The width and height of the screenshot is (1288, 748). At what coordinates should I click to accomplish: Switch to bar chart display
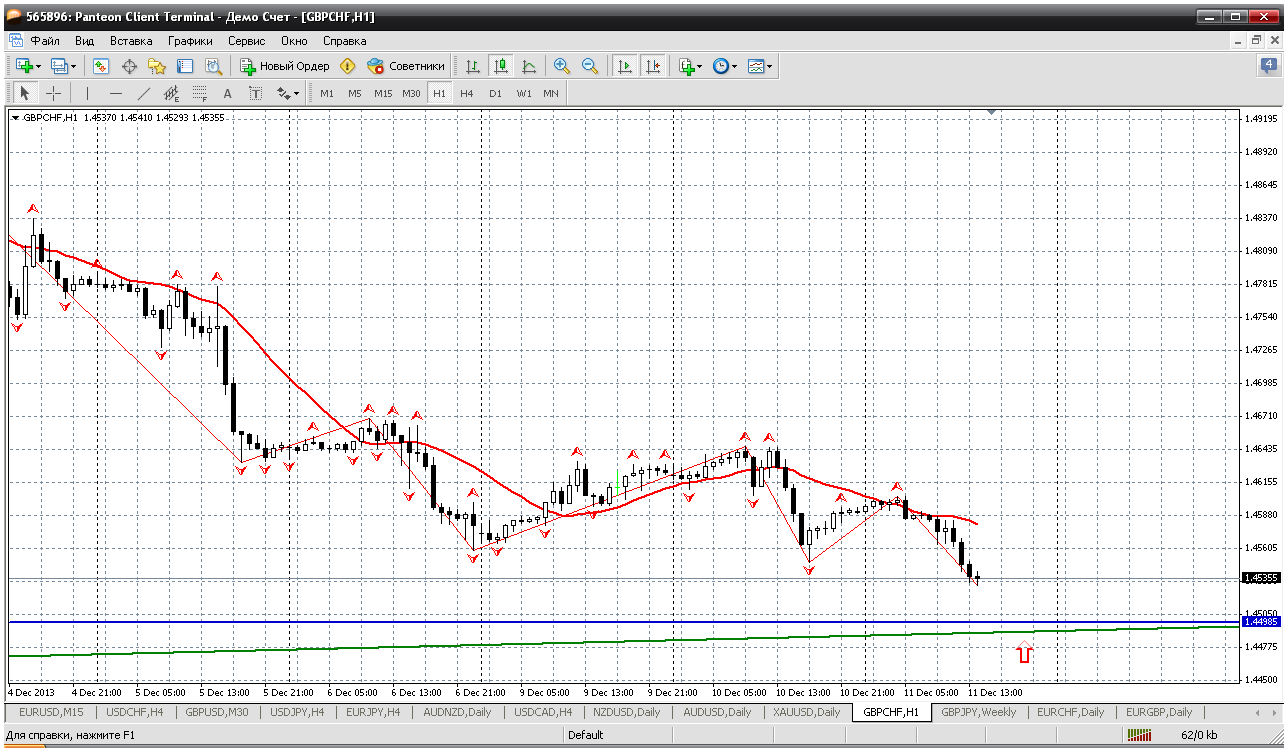pyautogui.click(x=473, y=66)
